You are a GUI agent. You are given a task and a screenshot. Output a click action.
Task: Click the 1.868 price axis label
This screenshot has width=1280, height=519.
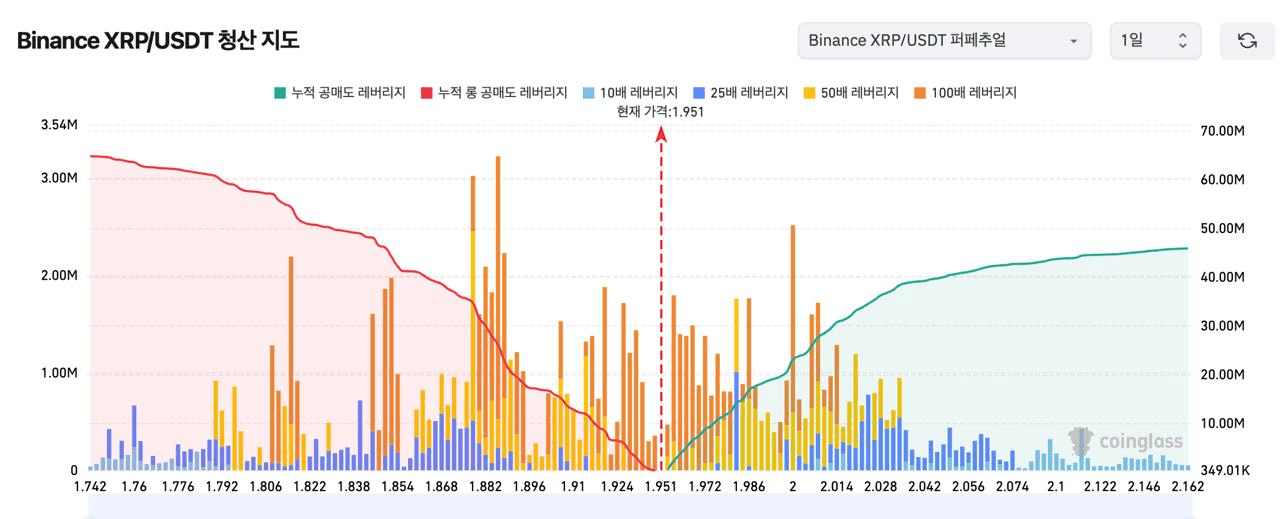tap(441, 487)
